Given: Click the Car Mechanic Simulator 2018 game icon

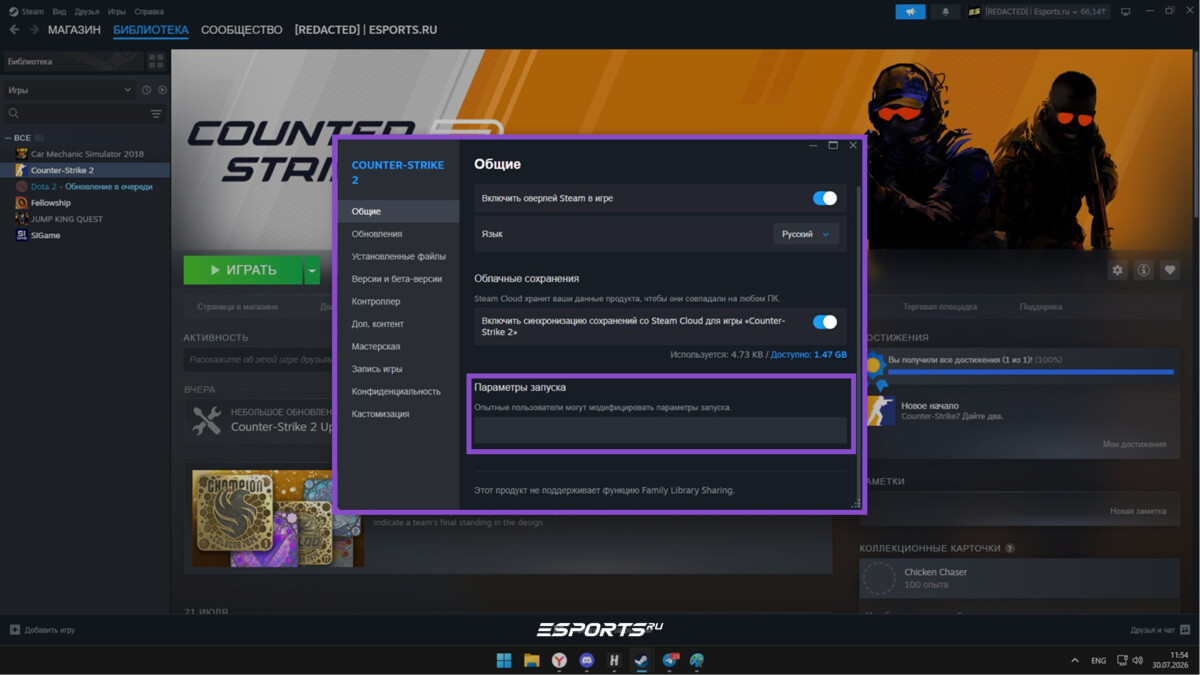Looking at the screenshot, I should 21,154.
